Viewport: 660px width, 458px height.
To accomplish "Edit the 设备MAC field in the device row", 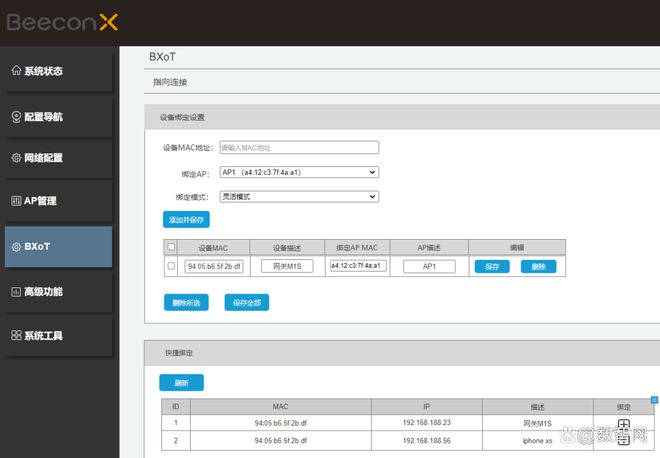I will [214, 266].
